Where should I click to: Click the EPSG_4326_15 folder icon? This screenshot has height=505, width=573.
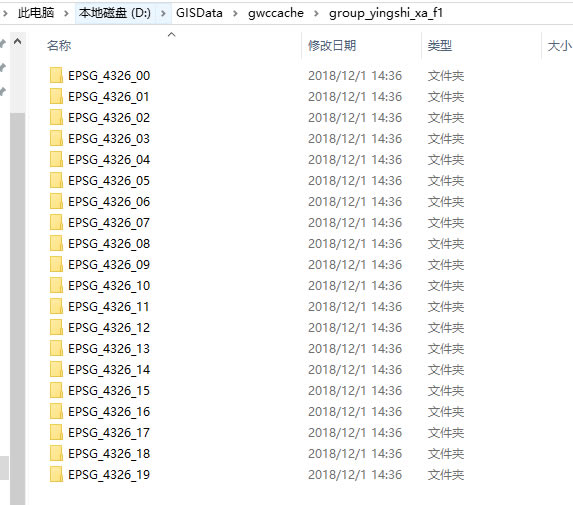[56, 391]
